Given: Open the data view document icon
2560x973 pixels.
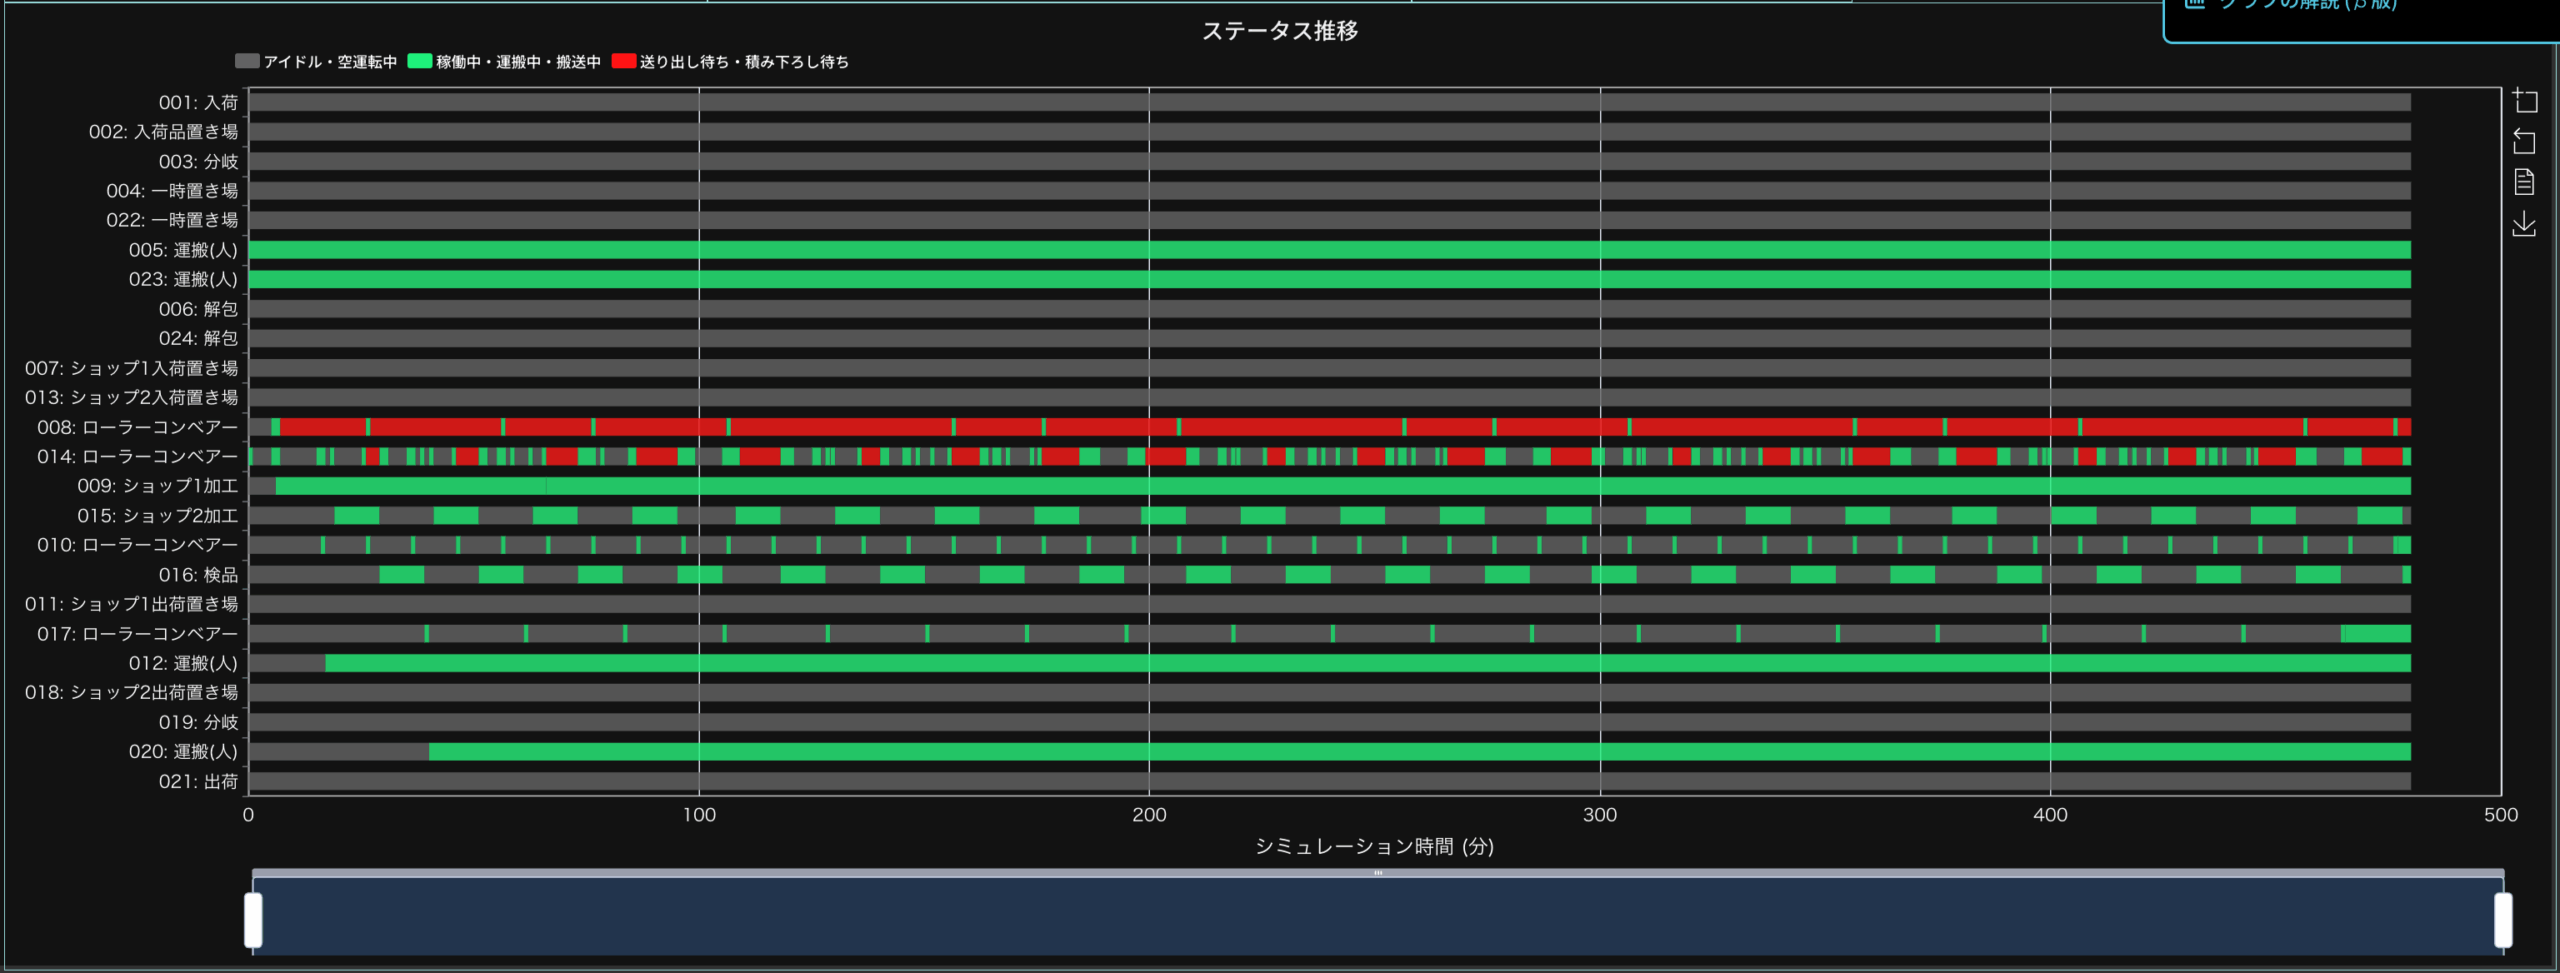Looking at the screenshot, I should tap(2524, 182).
